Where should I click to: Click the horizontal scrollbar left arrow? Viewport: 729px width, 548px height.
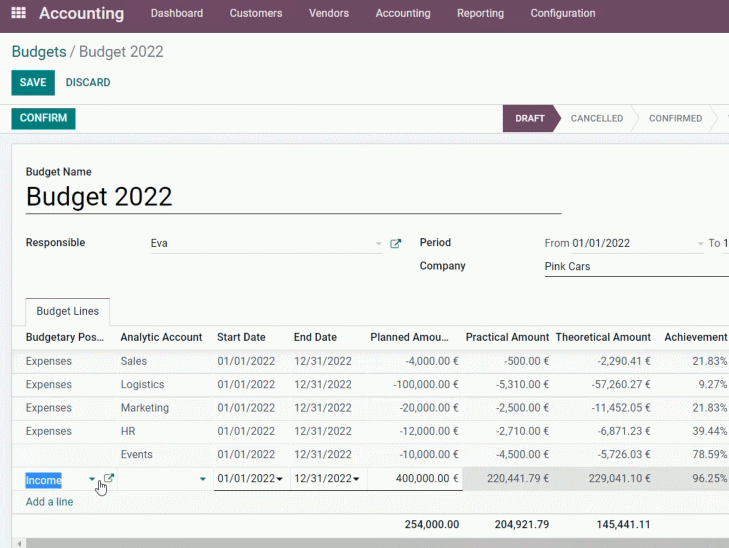point(19,543)
